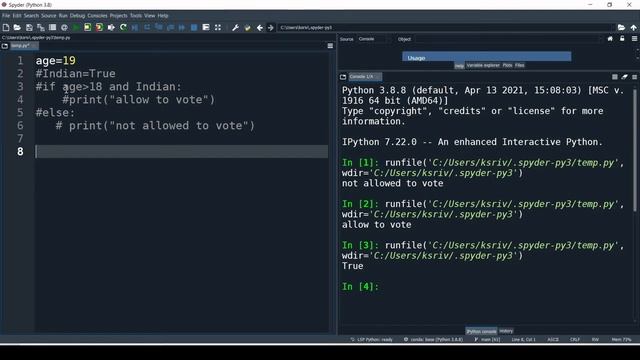Image resolution: width=640 pixels, height=360 pixels.
Task: Browse console tabs icon
Action: click(343, 77)
